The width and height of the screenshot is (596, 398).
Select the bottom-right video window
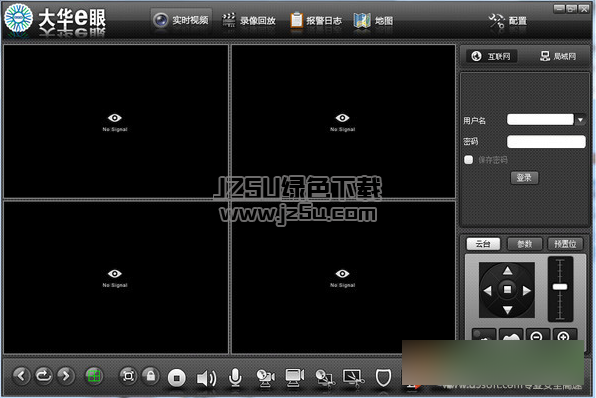[343, 277]
